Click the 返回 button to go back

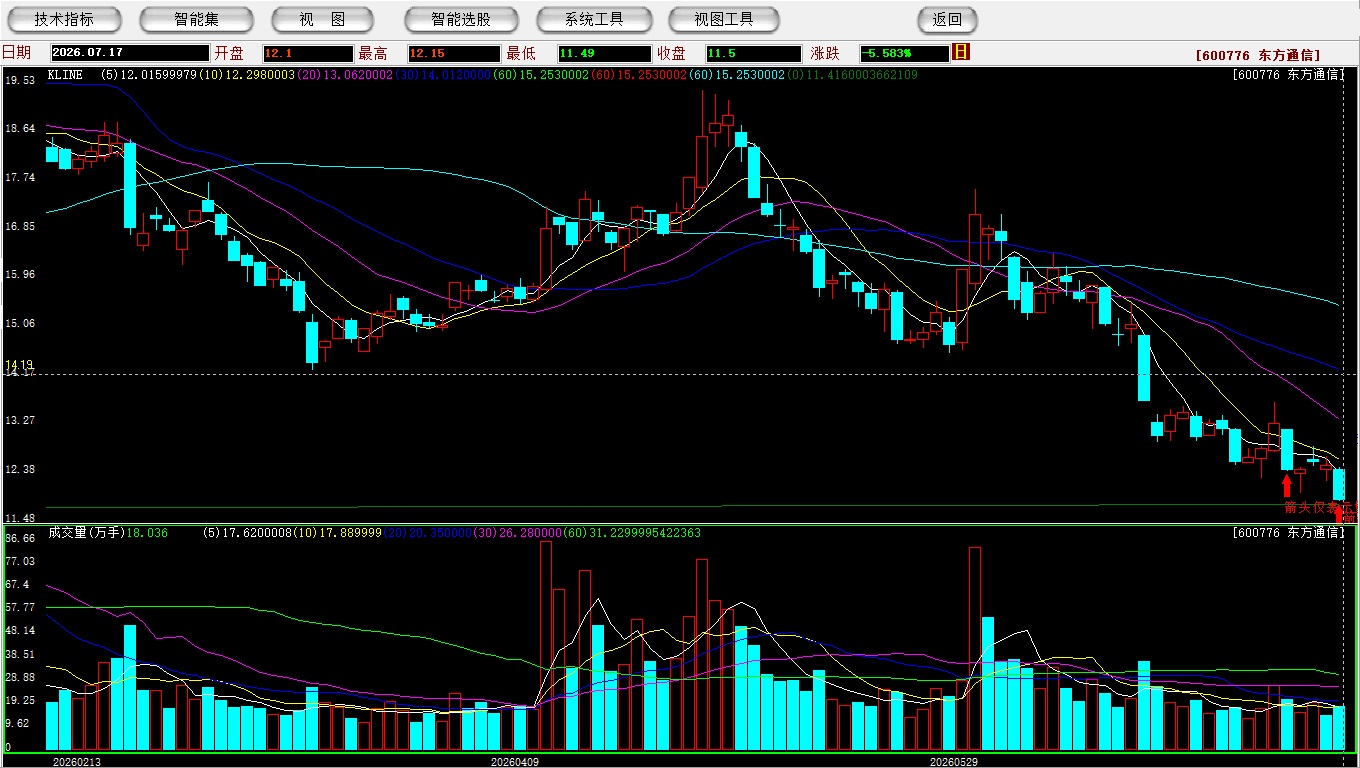click(x=947, y=19)
